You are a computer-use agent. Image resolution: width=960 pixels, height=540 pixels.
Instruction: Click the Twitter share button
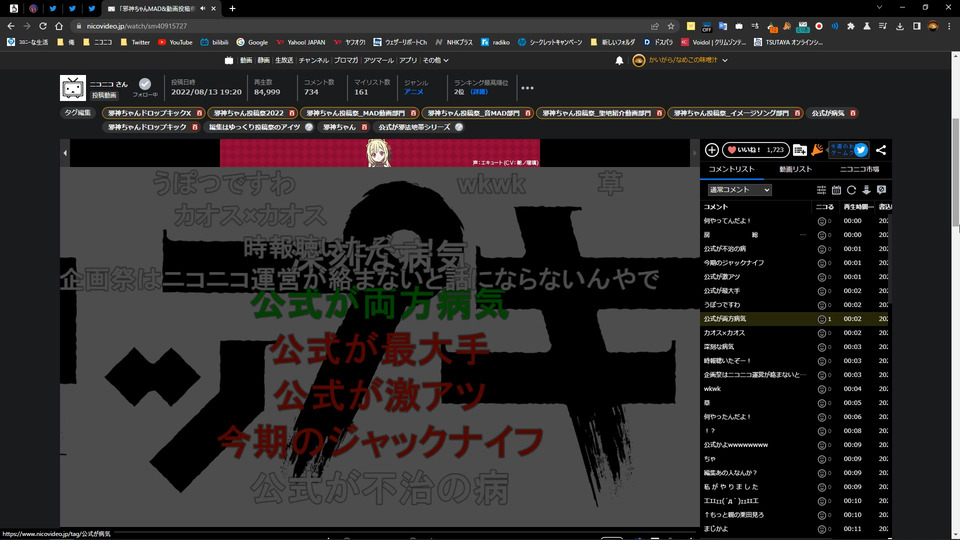pos(860,150)
